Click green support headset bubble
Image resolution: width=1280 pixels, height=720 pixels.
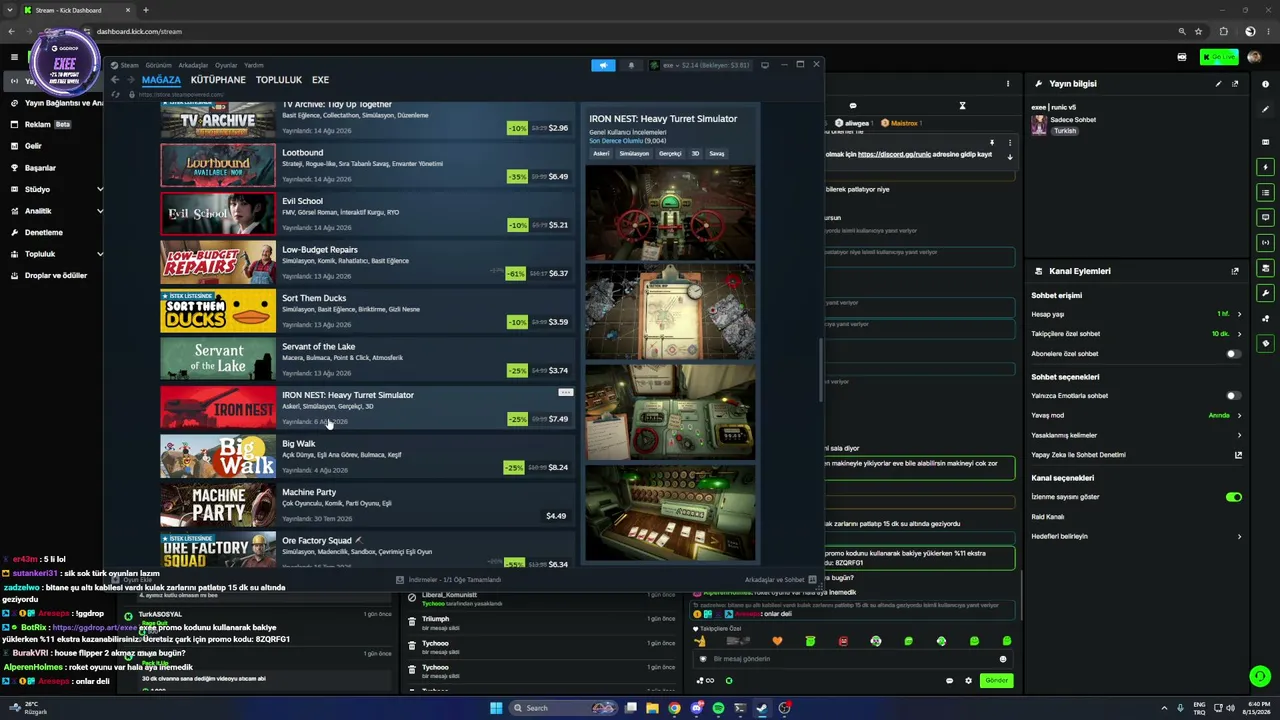[1260, 677]
